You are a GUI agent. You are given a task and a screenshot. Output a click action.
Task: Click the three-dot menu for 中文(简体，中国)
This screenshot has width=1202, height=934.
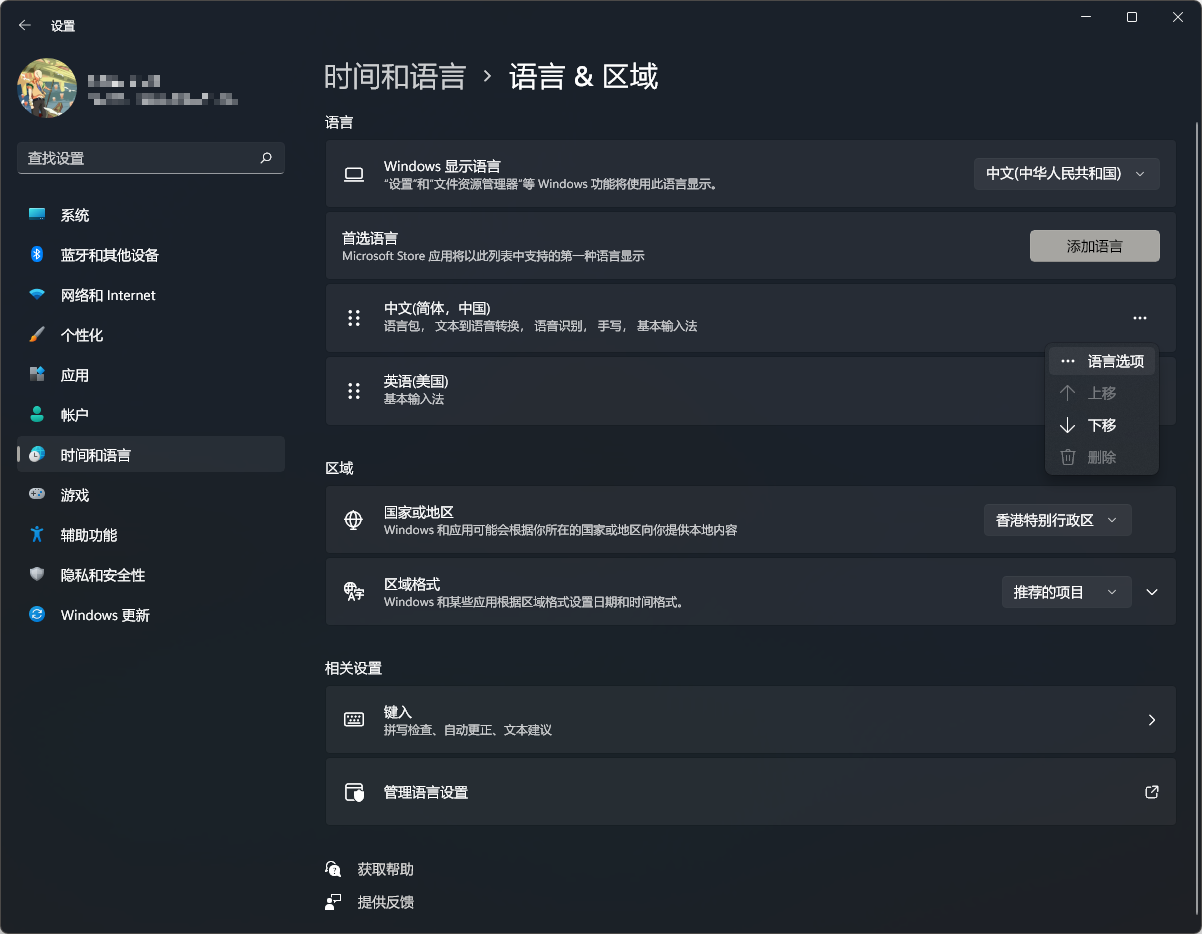[x=1140, y=318]
